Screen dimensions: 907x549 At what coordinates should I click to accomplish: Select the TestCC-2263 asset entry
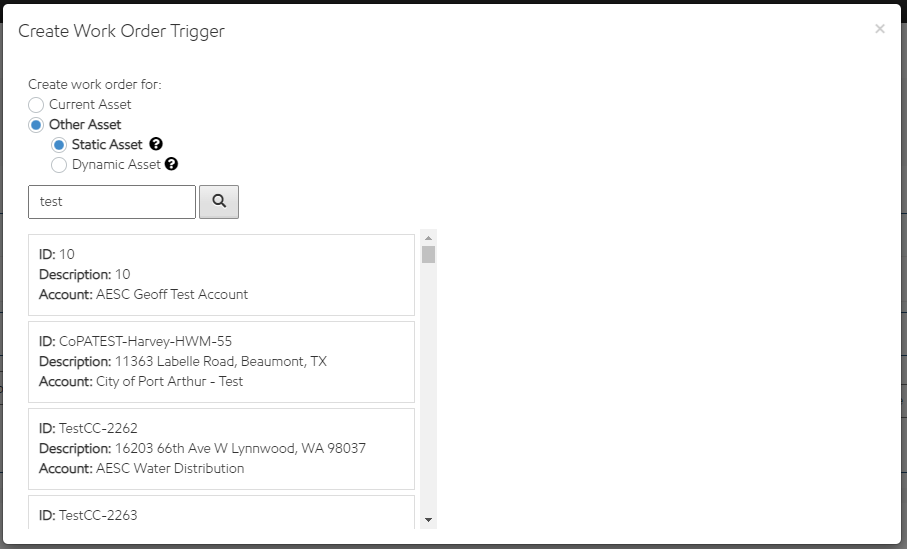(221, 513)
